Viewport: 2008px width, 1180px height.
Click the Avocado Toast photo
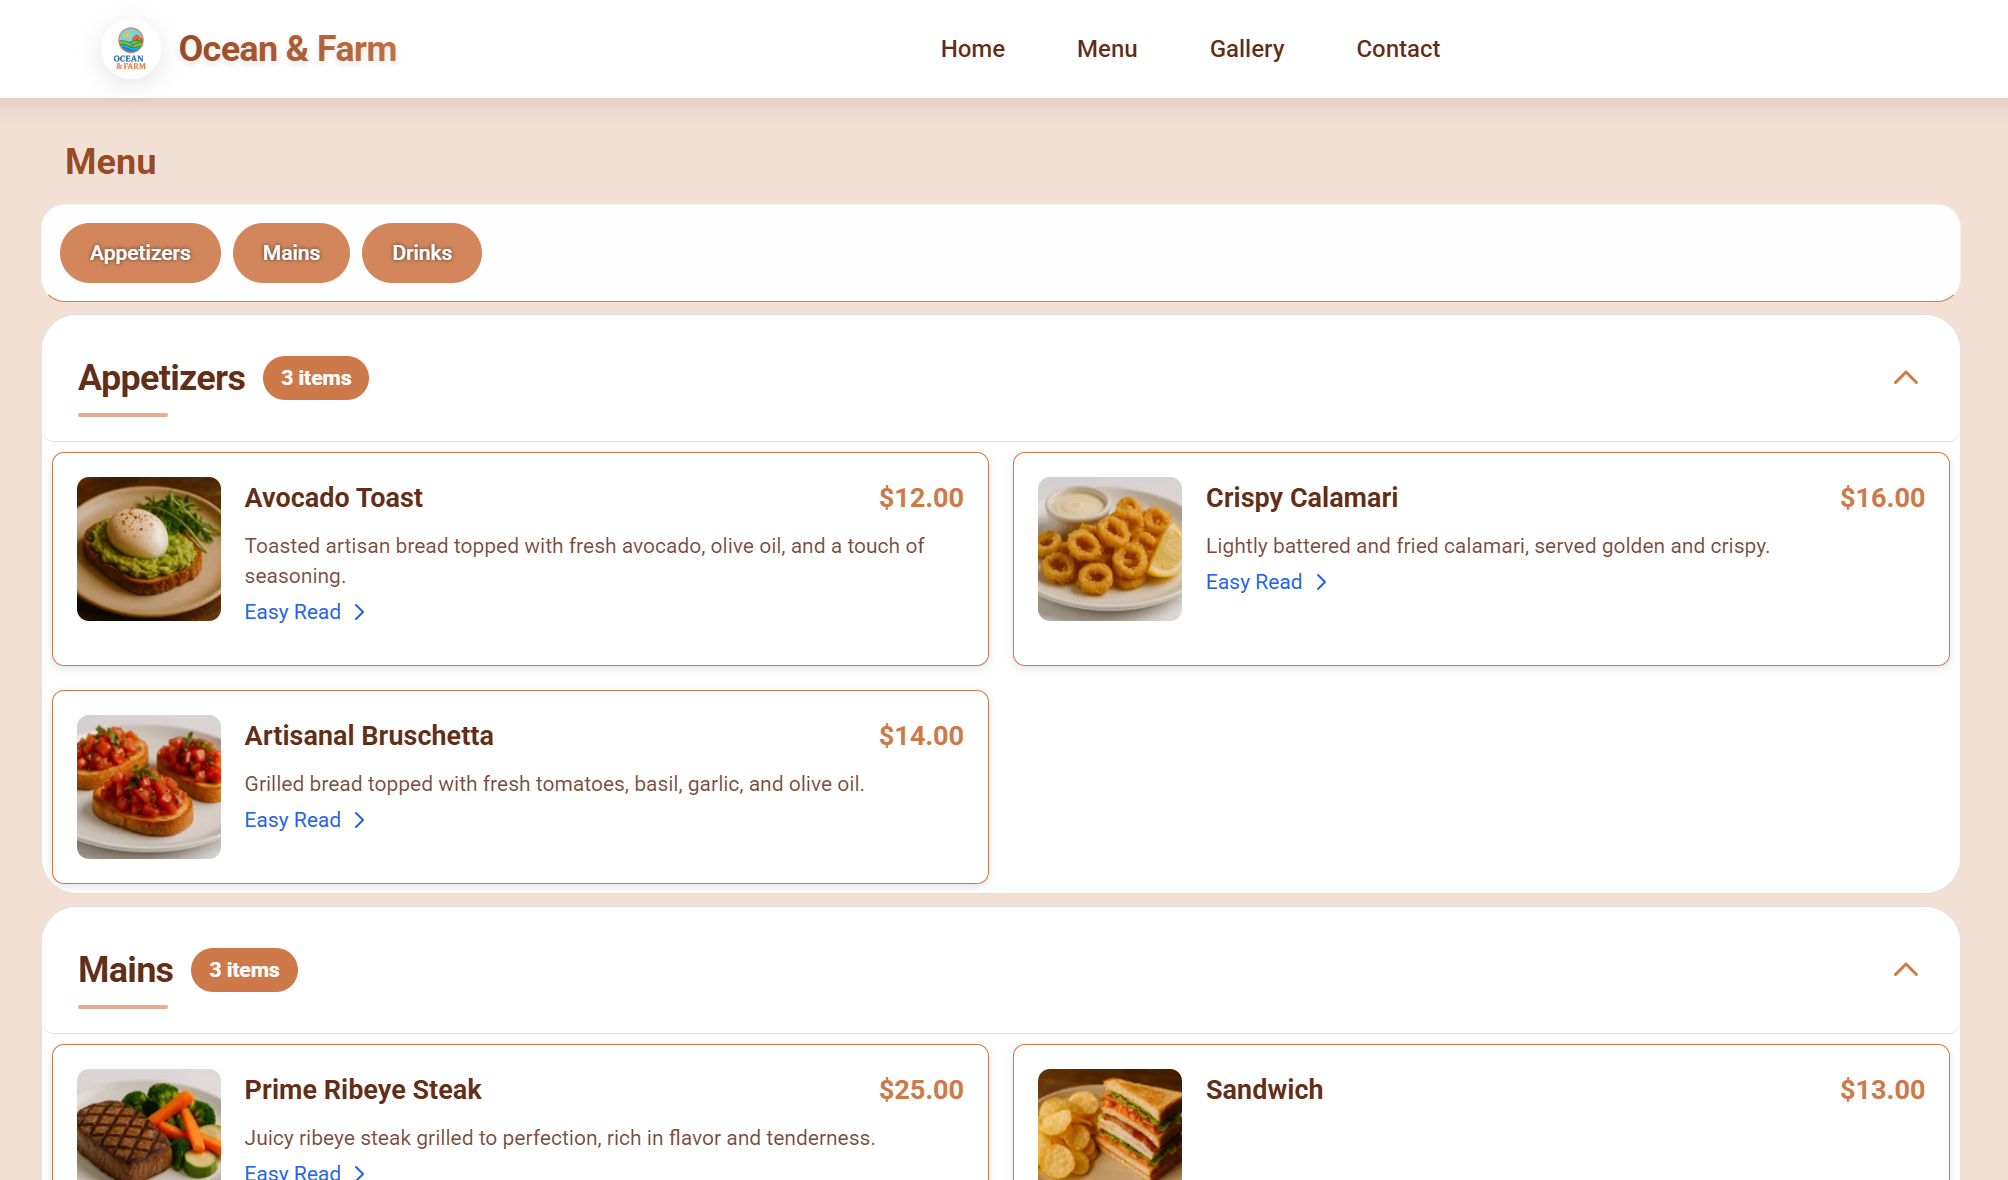coord(149,549)
